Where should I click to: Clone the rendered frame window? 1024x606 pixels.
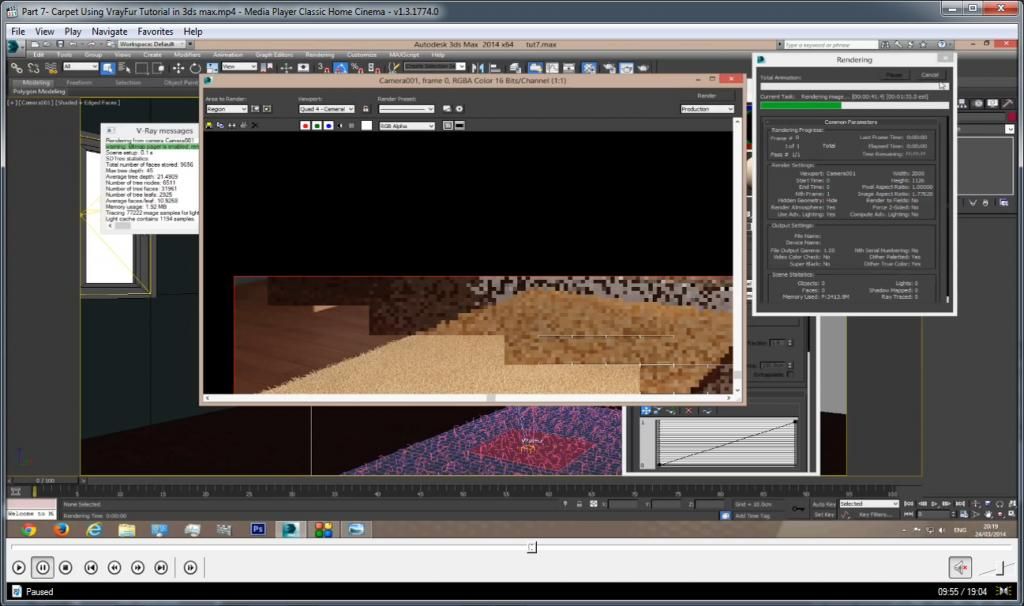coord(232,125)
